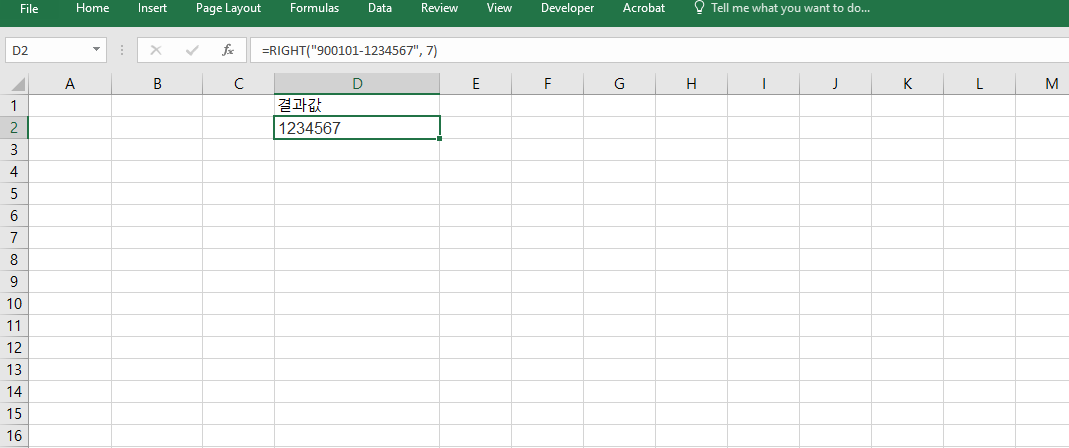Select row 14 header
Viewport: 1069px width, 448px height.
click(14, 392)
